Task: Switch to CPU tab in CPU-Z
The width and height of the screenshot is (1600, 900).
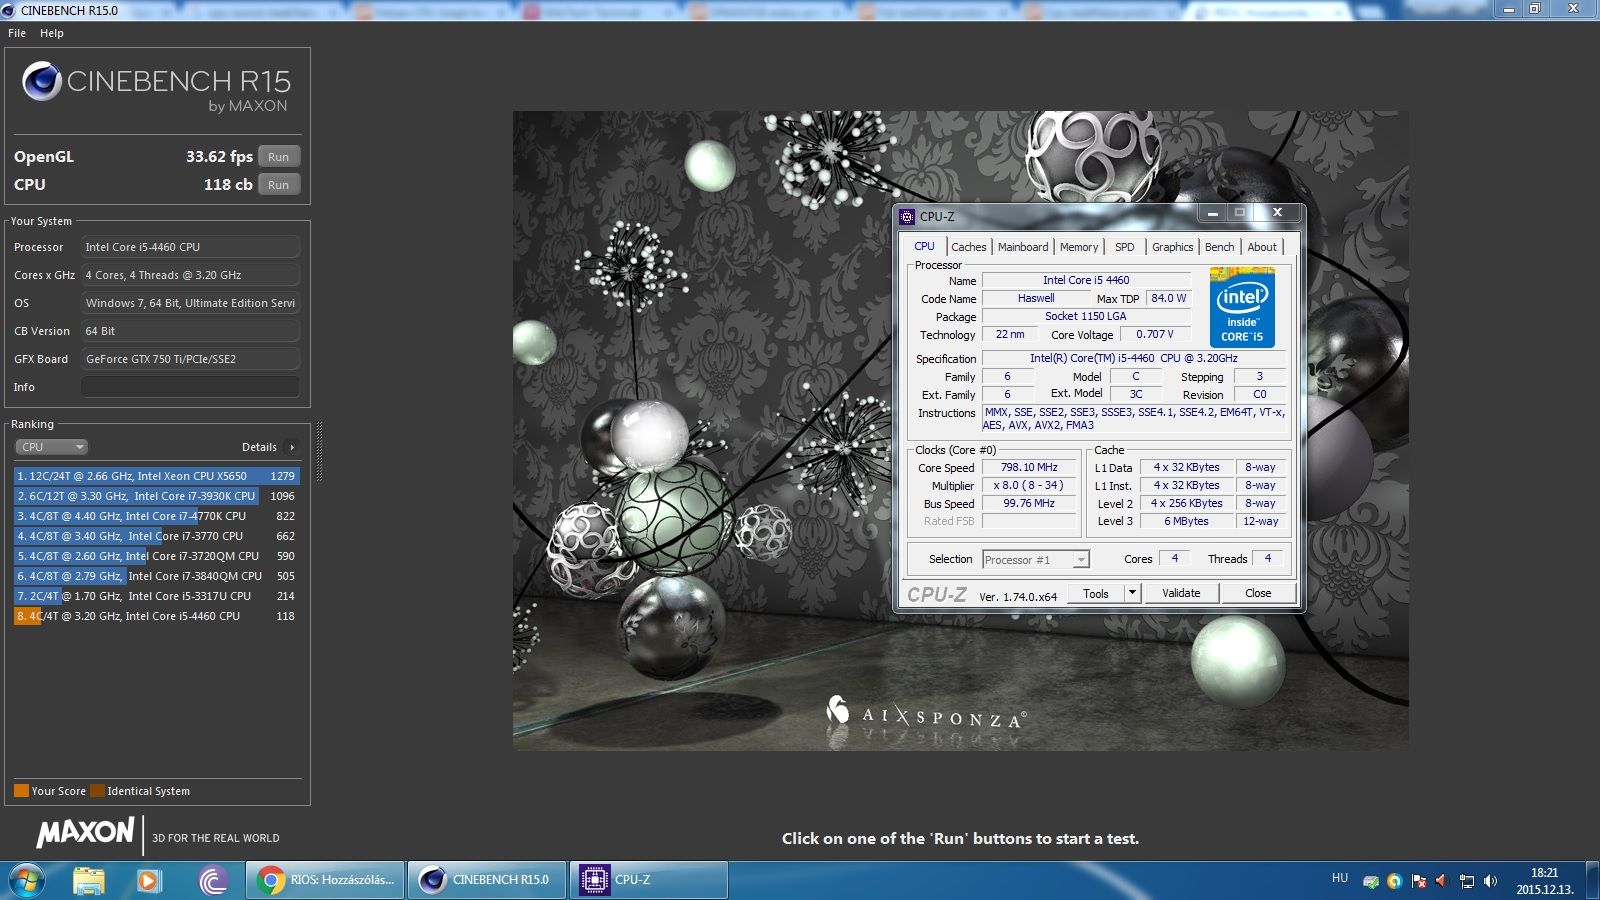Action: [924, 246]
